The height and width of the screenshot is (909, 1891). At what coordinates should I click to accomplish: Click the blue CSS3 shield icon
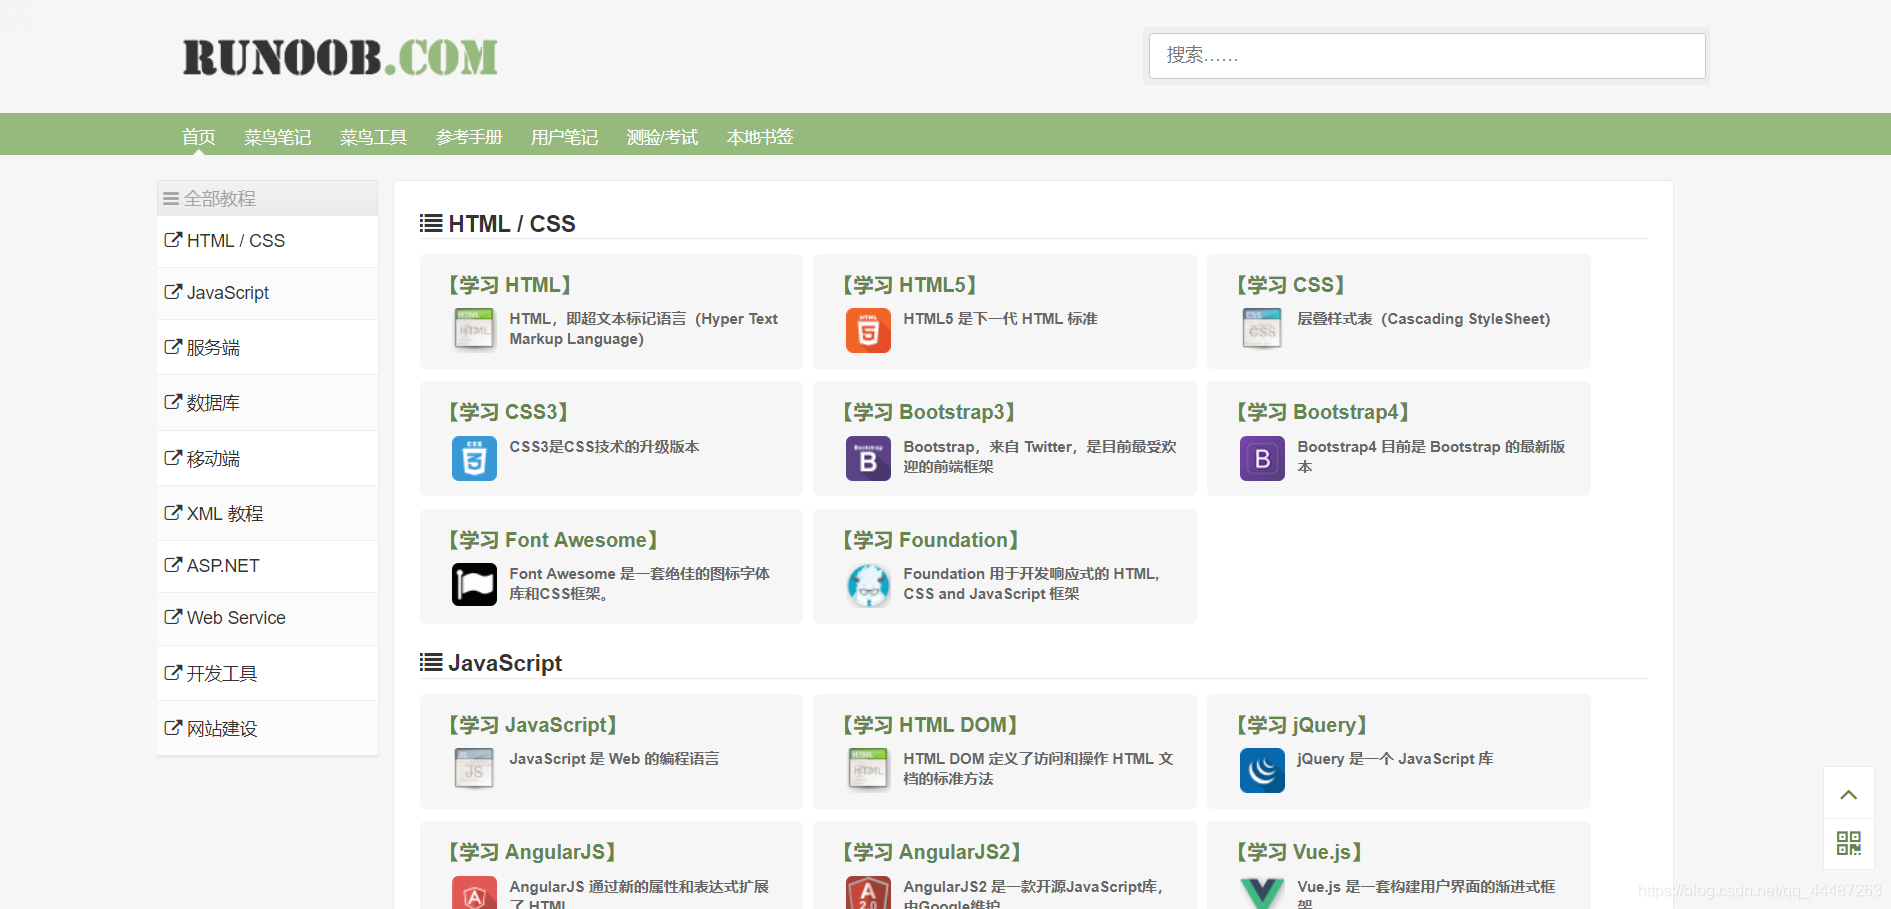[474, 458]
